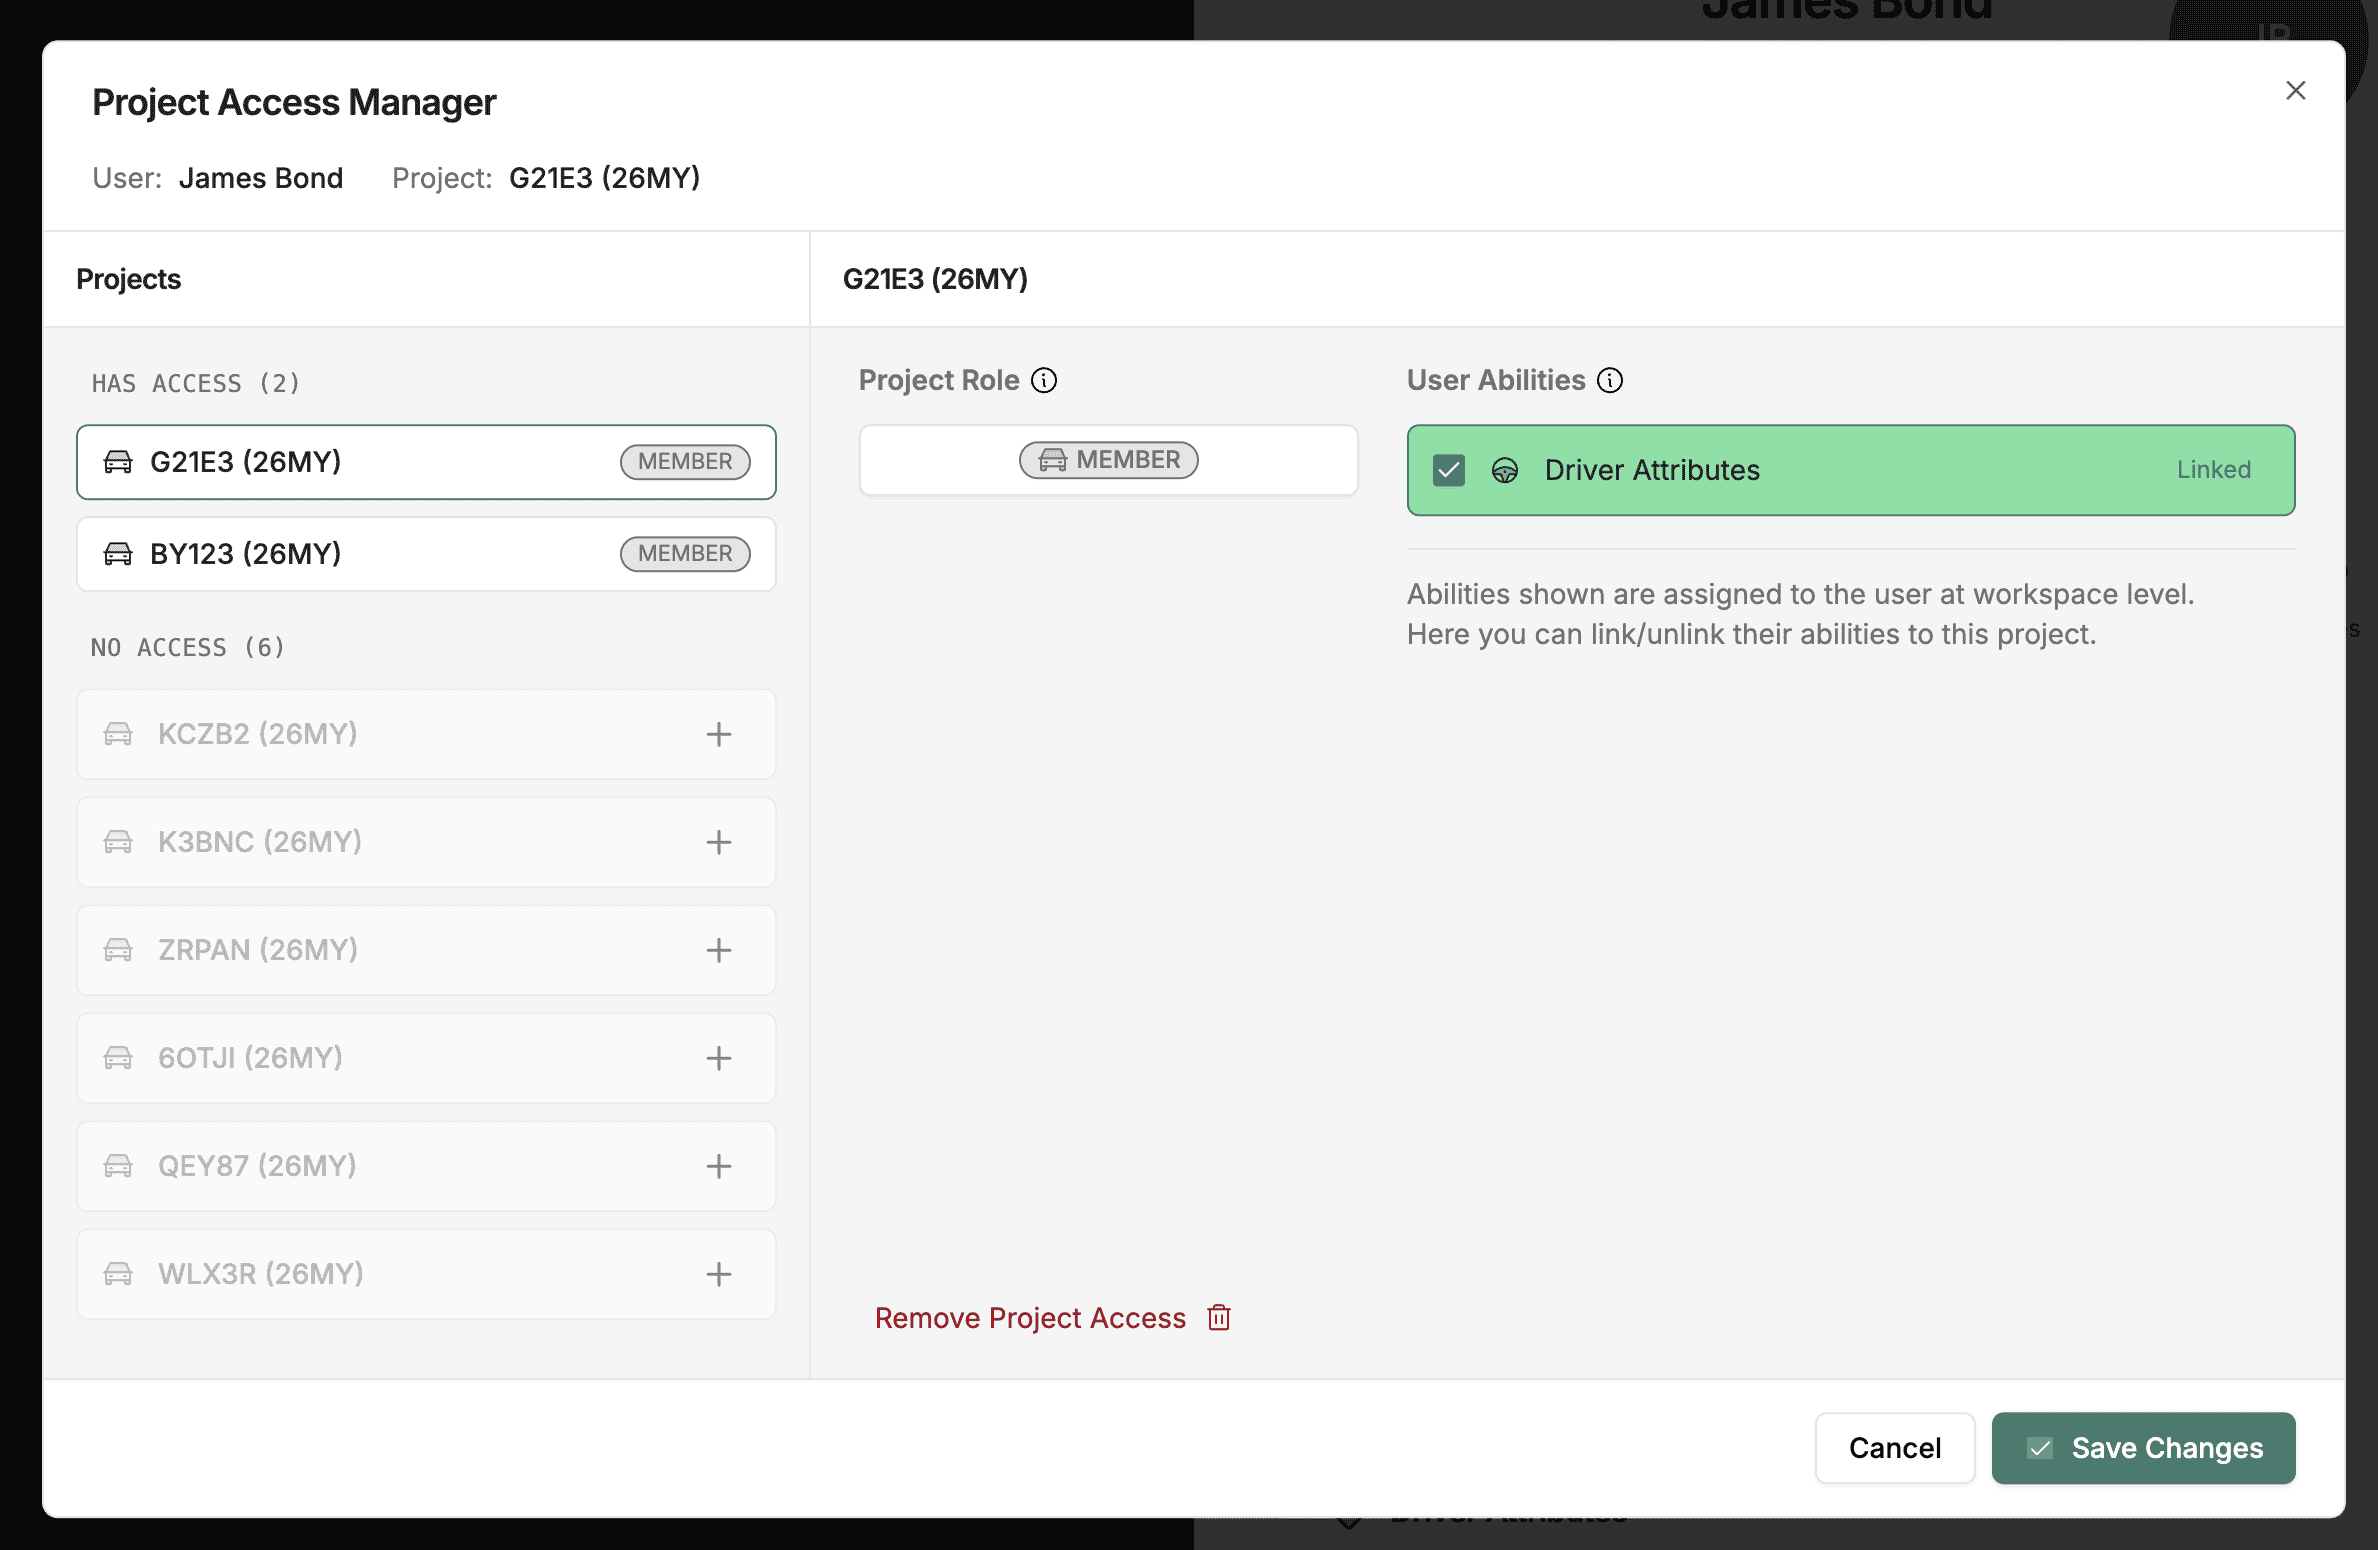Open the User Abilities info icon
The height and width of the screenshot is (1550, 2378).
pyautogui.click(x=1610, y=380)
